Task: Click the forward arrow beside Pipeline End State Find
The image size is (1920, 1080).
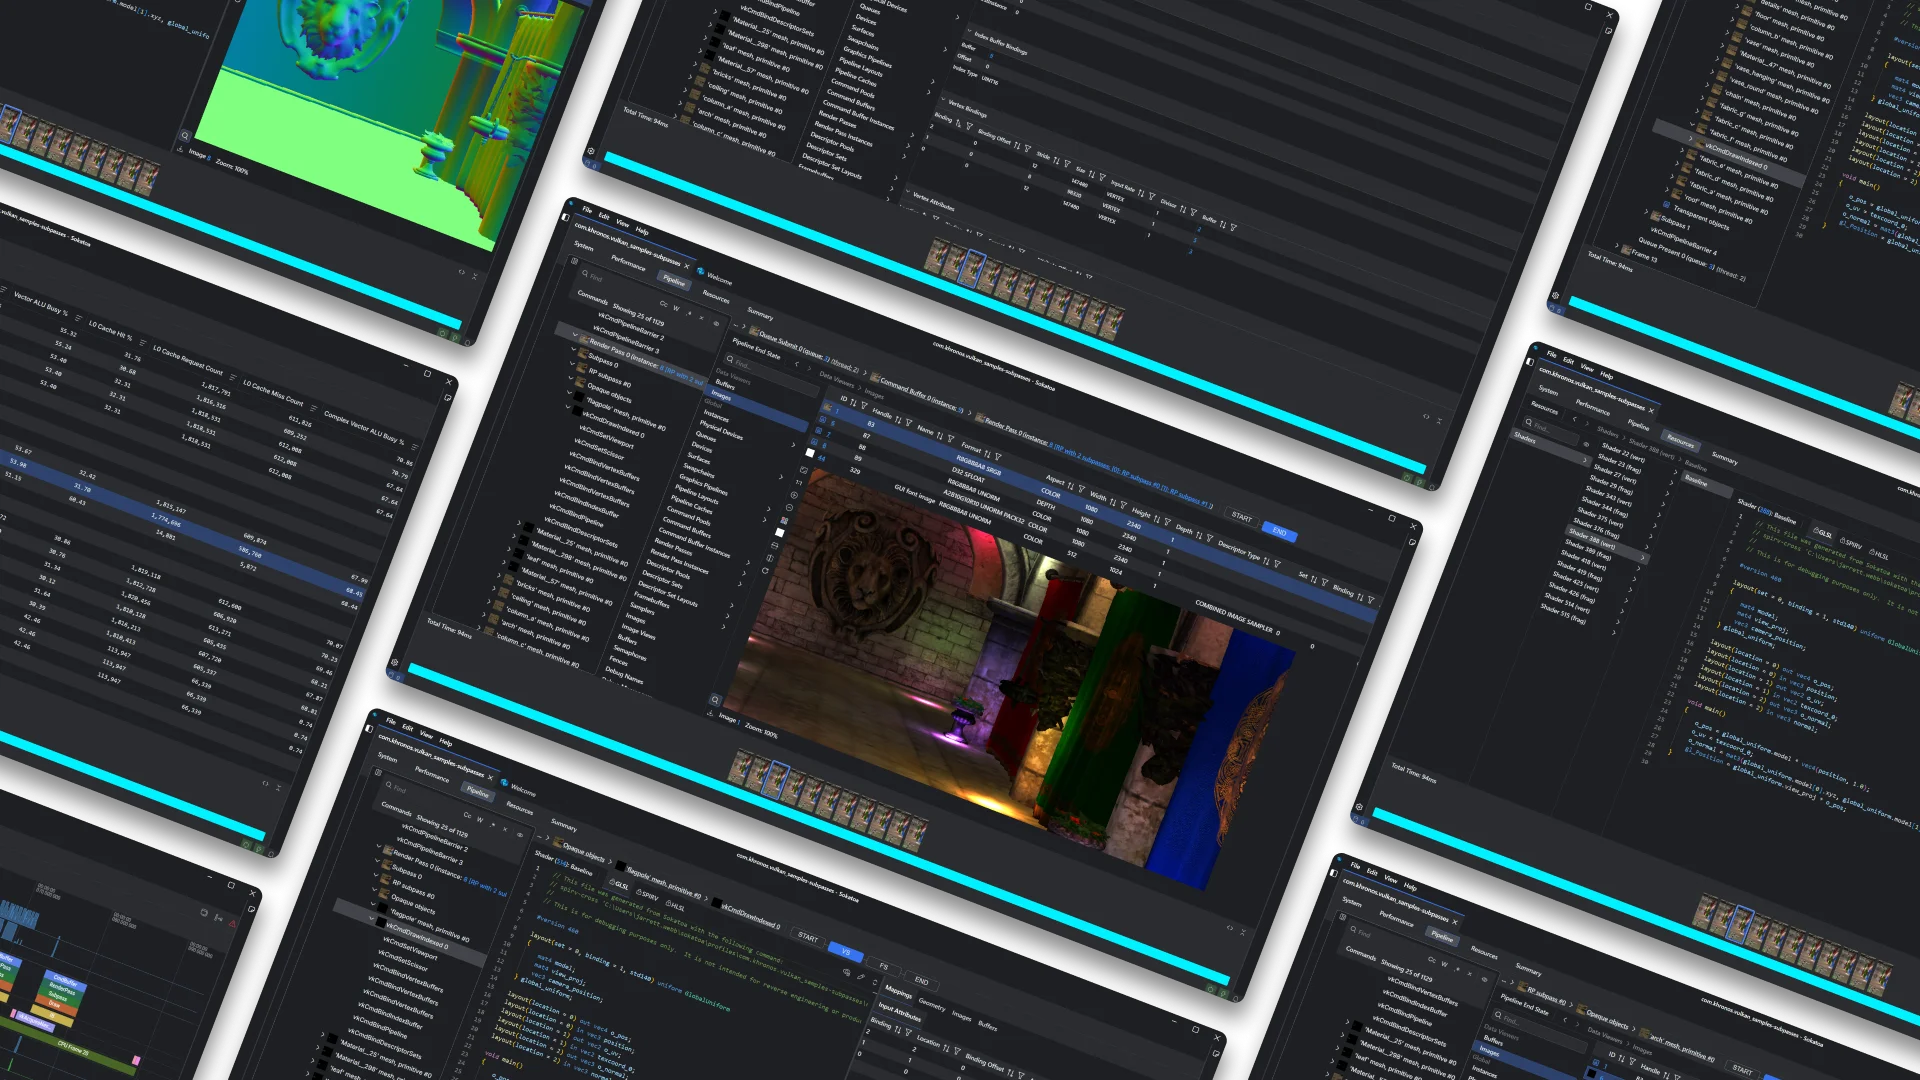Action: pos(809,368)
